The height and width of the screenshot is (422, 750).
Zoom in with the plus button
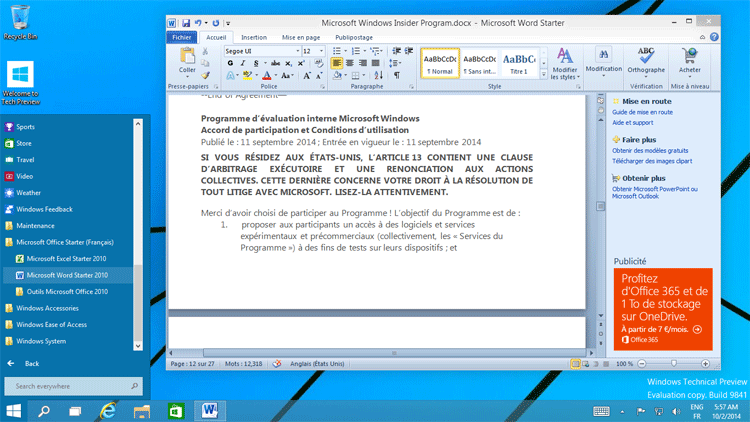tap(705, 364)
